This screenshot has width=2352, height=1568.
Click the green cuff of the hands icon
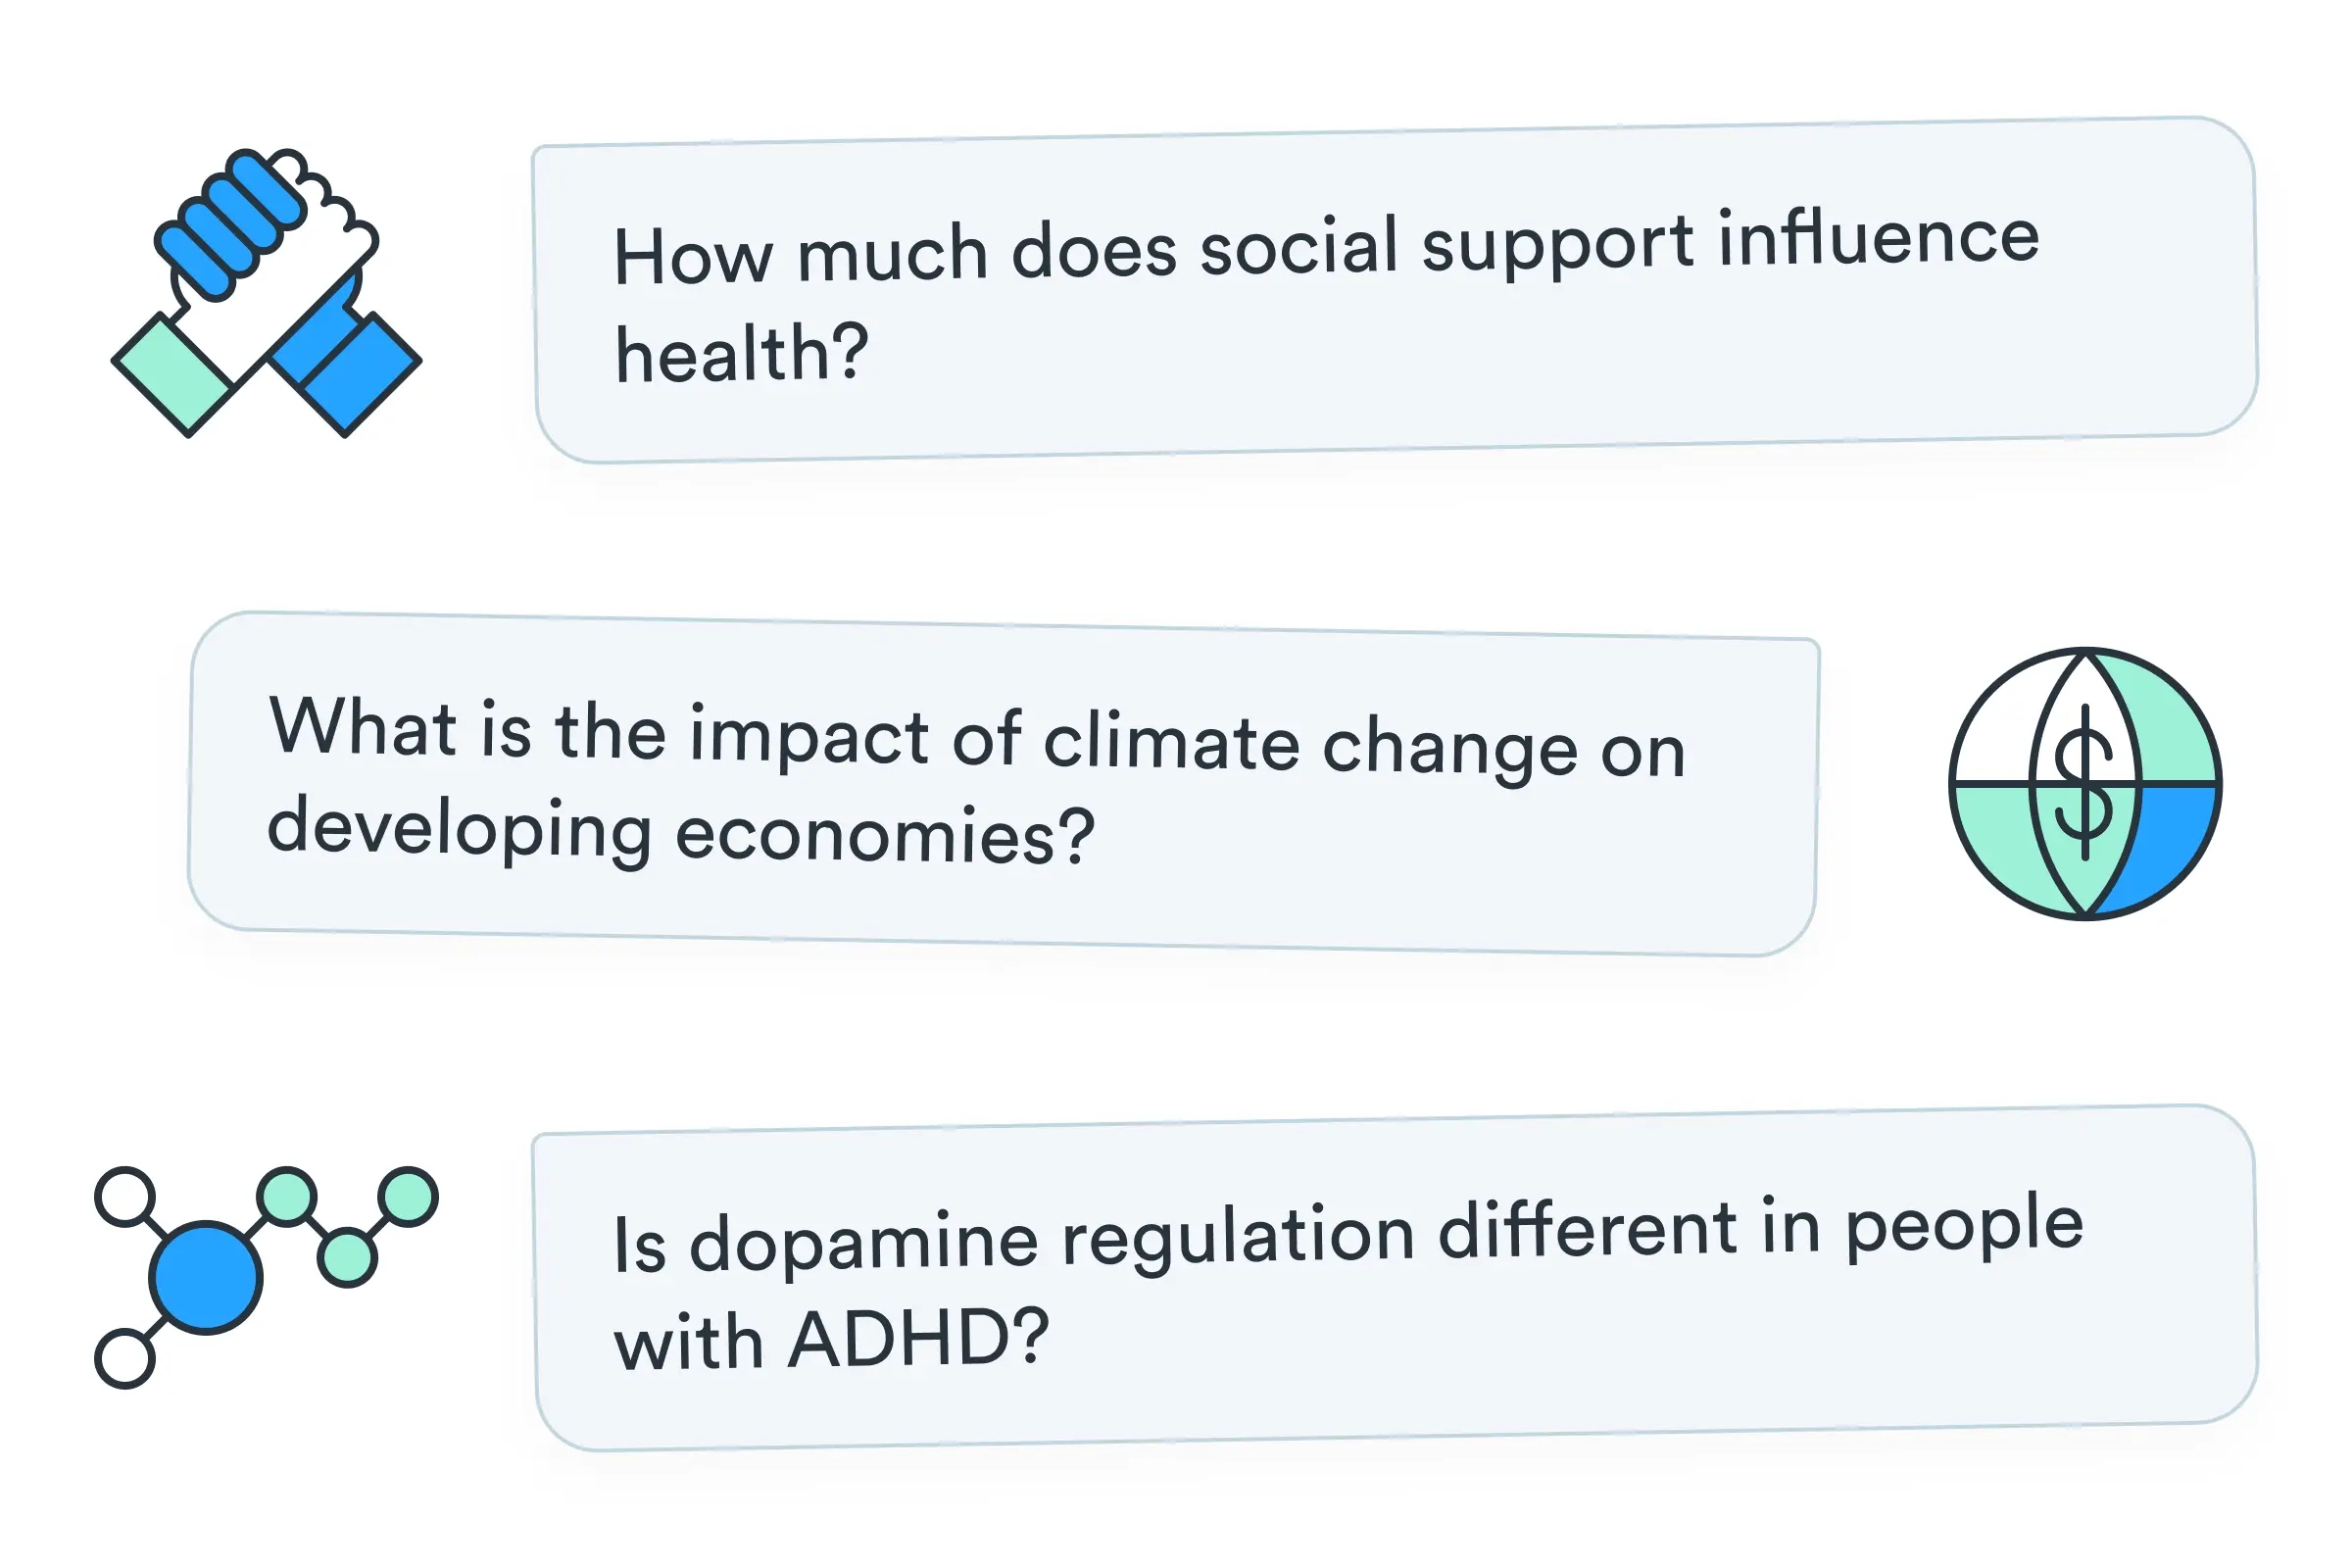[172, 375]
